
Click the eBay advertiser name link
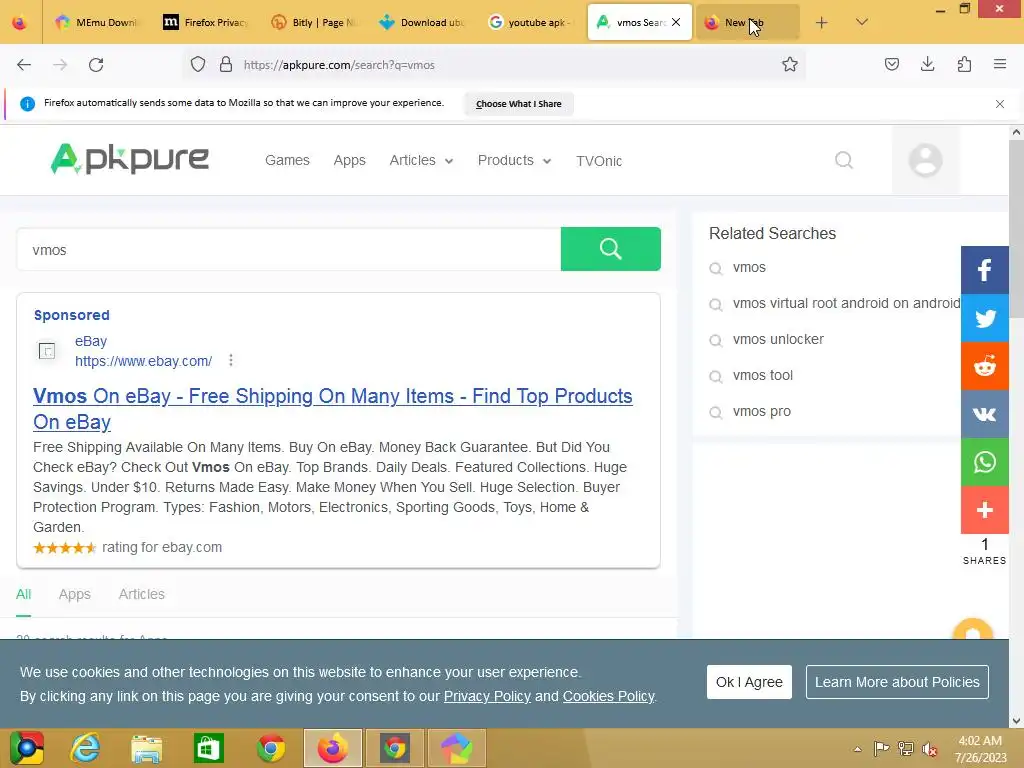pos(91,342)
